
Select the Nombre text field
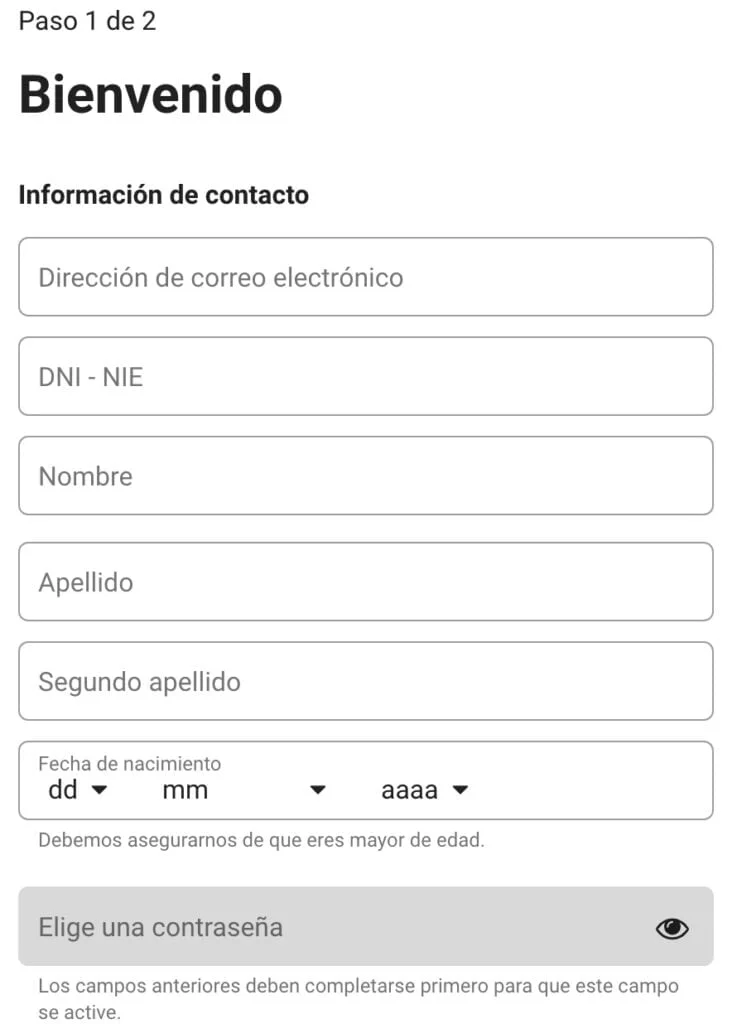click(365, 476)
